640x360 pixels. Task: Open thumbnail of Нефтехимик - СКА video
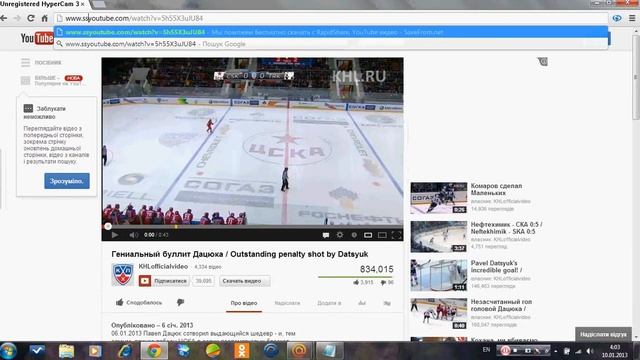(x=439, y=236)
